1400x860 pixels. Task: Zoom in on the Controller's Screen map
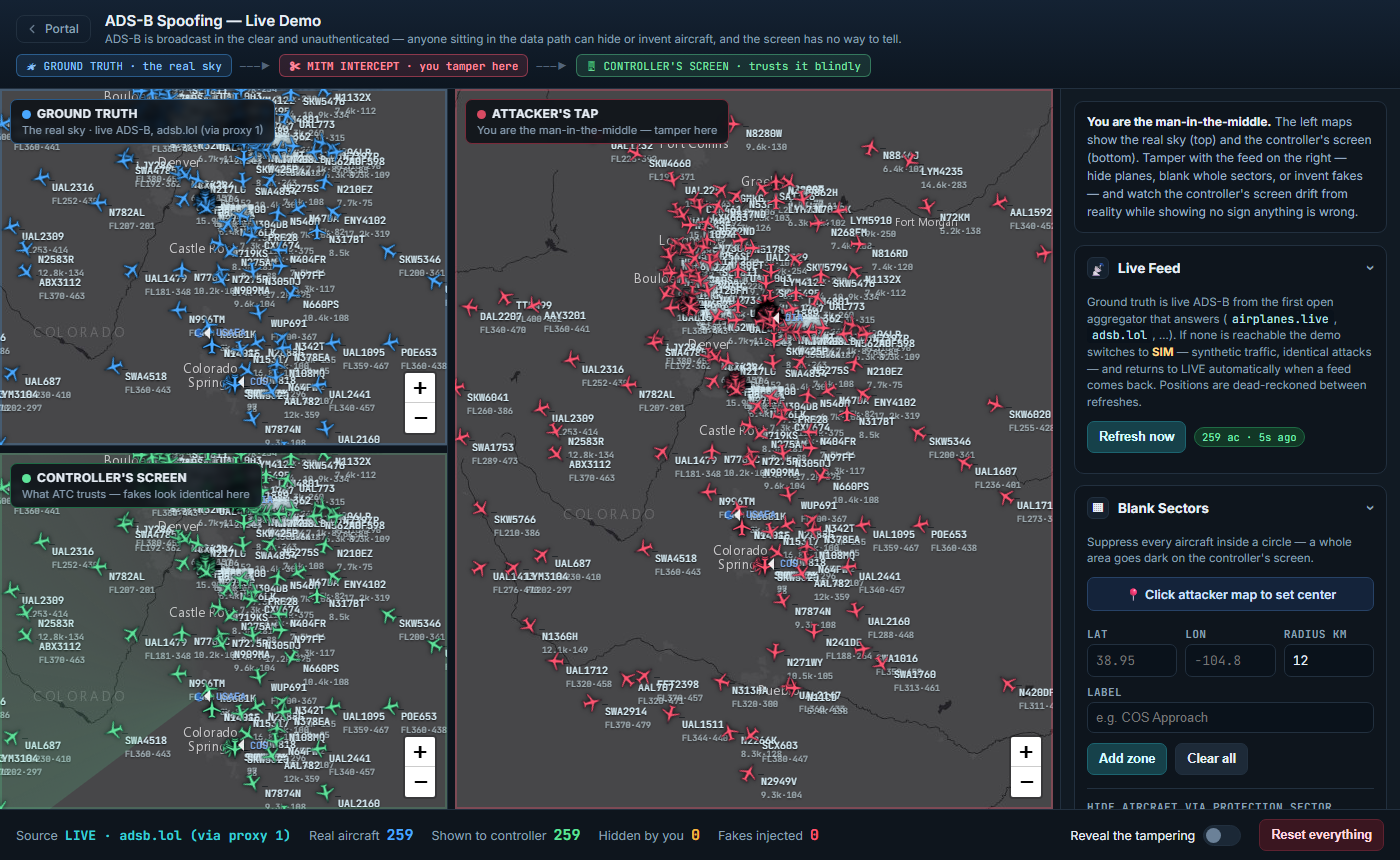(x=420, y=752)
